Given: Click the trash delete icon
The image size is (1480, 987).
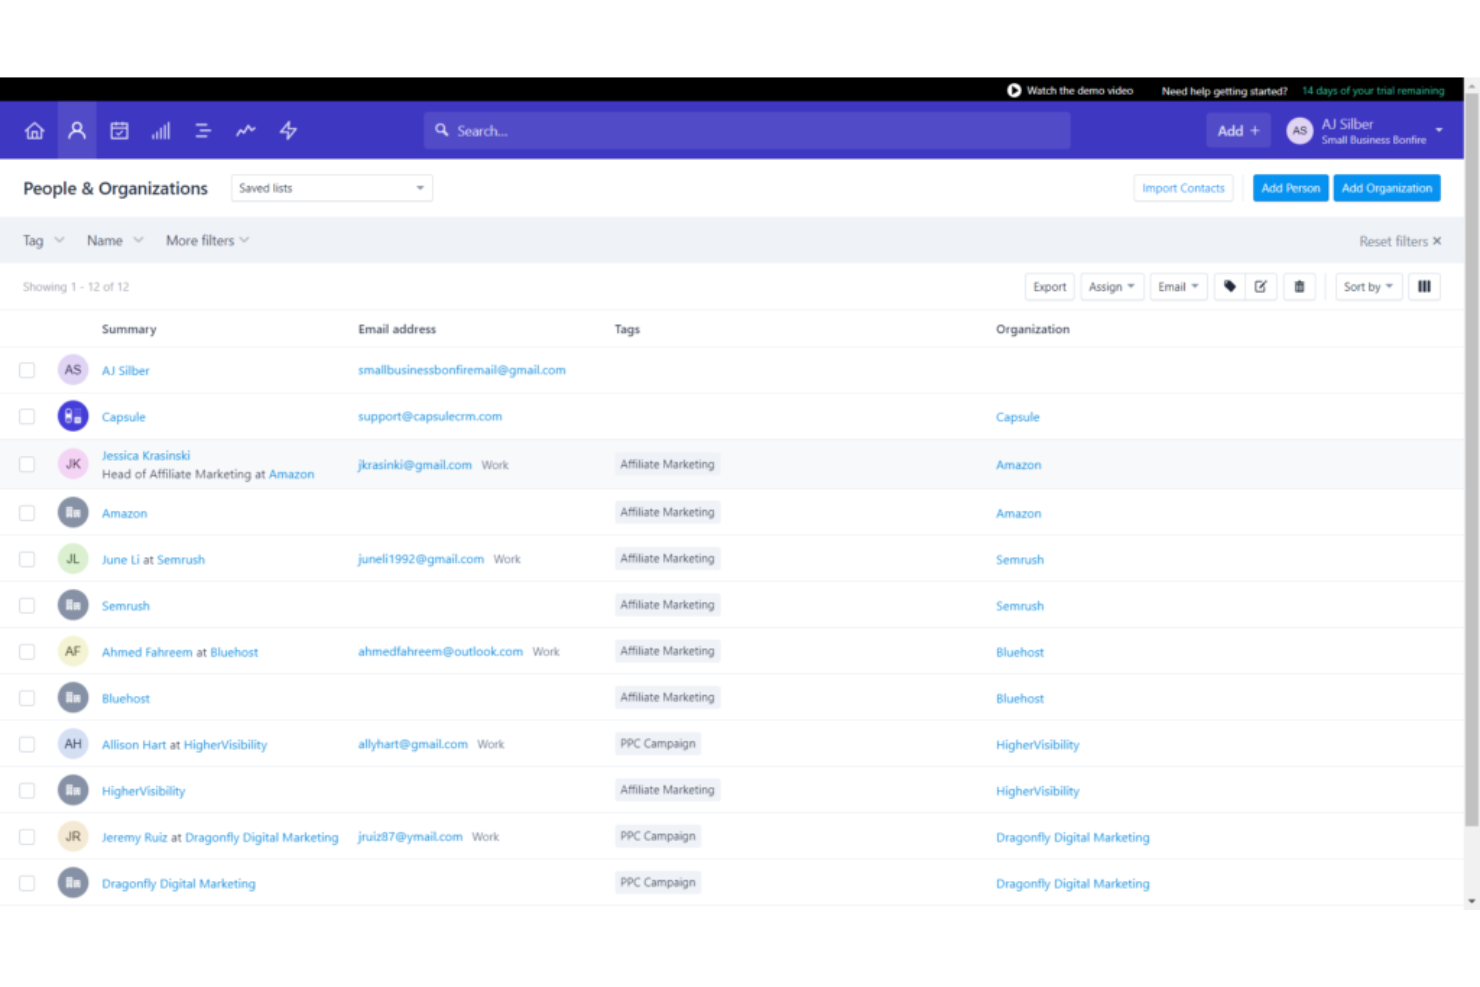Looking at the screenshot, I should [x=1299, y=287].
